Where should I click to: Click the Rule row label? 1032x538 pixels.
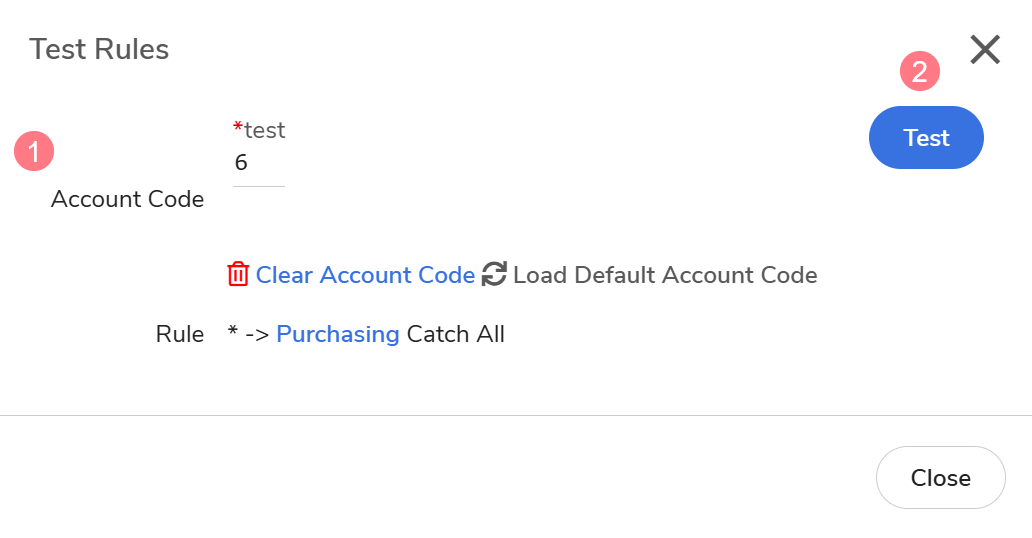(x=180, y=334)
